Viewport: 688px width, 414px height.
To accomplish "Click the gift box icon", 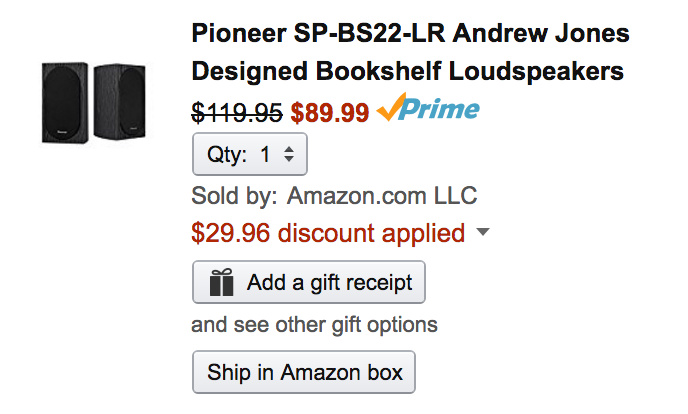I will (x=221, y=283).
